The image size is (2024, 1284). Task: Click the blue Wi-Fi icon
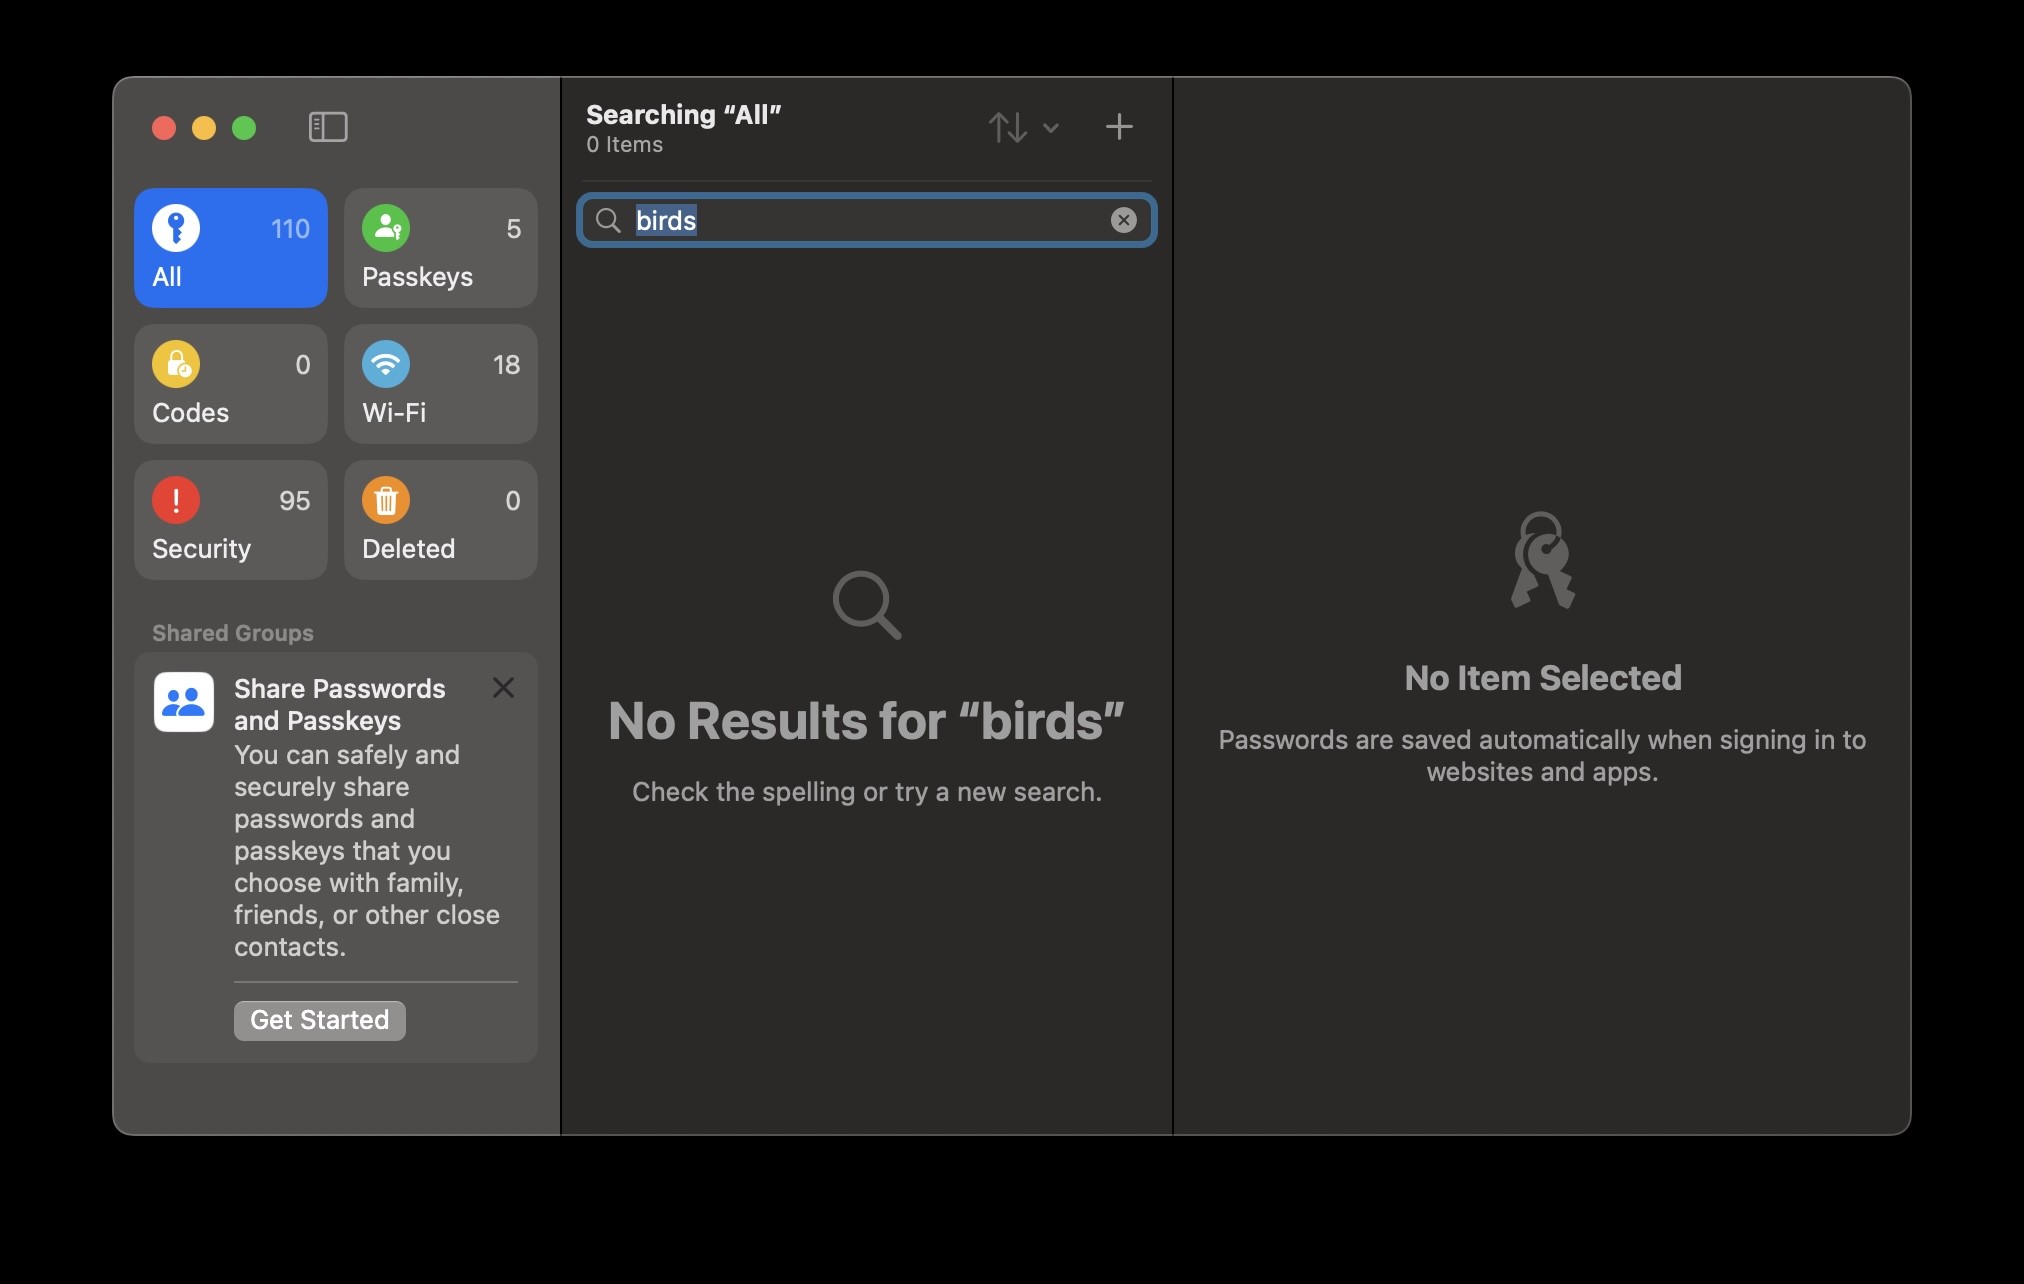(x=386, y=365)
